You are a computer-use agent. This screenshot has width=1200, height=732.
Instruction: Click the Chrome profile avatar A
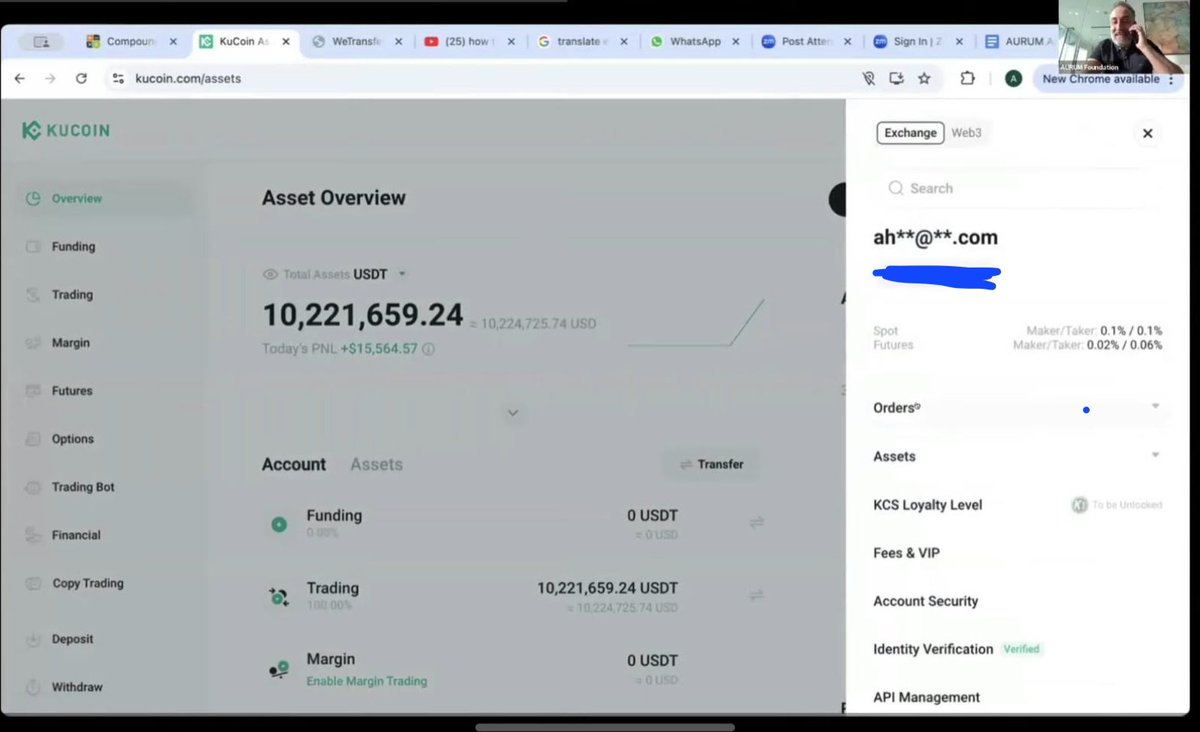pos(1013,78)
